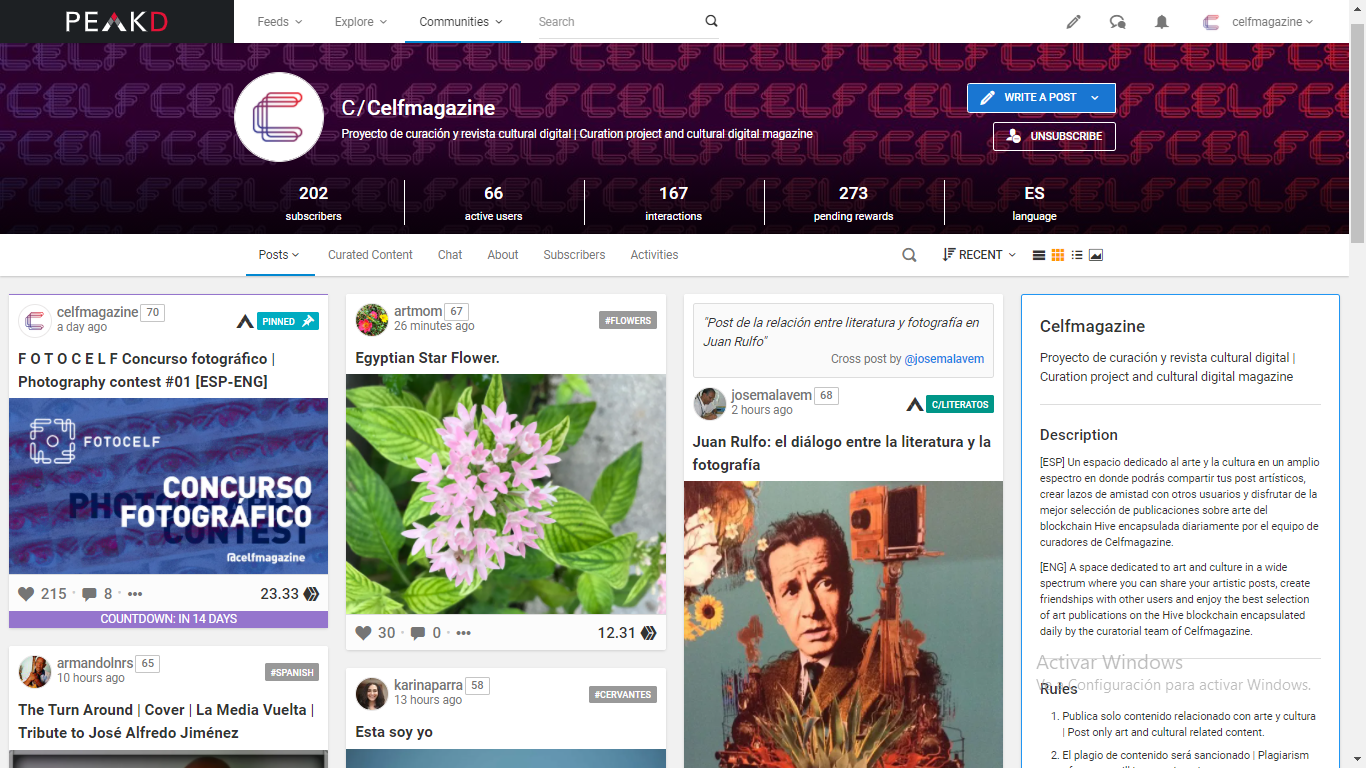Image resolution: width=1366 pixels, height=768 pixels.
Task: Open the comments search icon in top bar
Action: (1117, 21)
